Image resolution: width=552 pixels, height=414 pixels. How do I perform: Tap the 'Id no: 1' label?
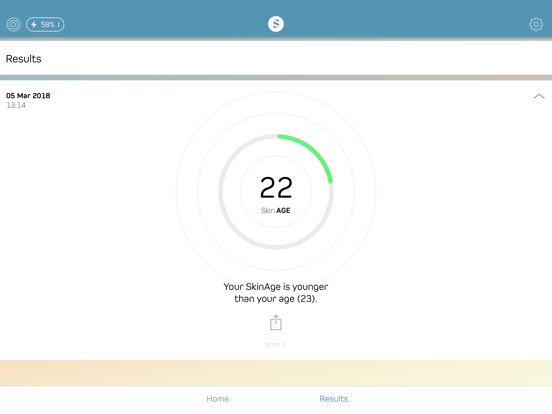[276, 344]
